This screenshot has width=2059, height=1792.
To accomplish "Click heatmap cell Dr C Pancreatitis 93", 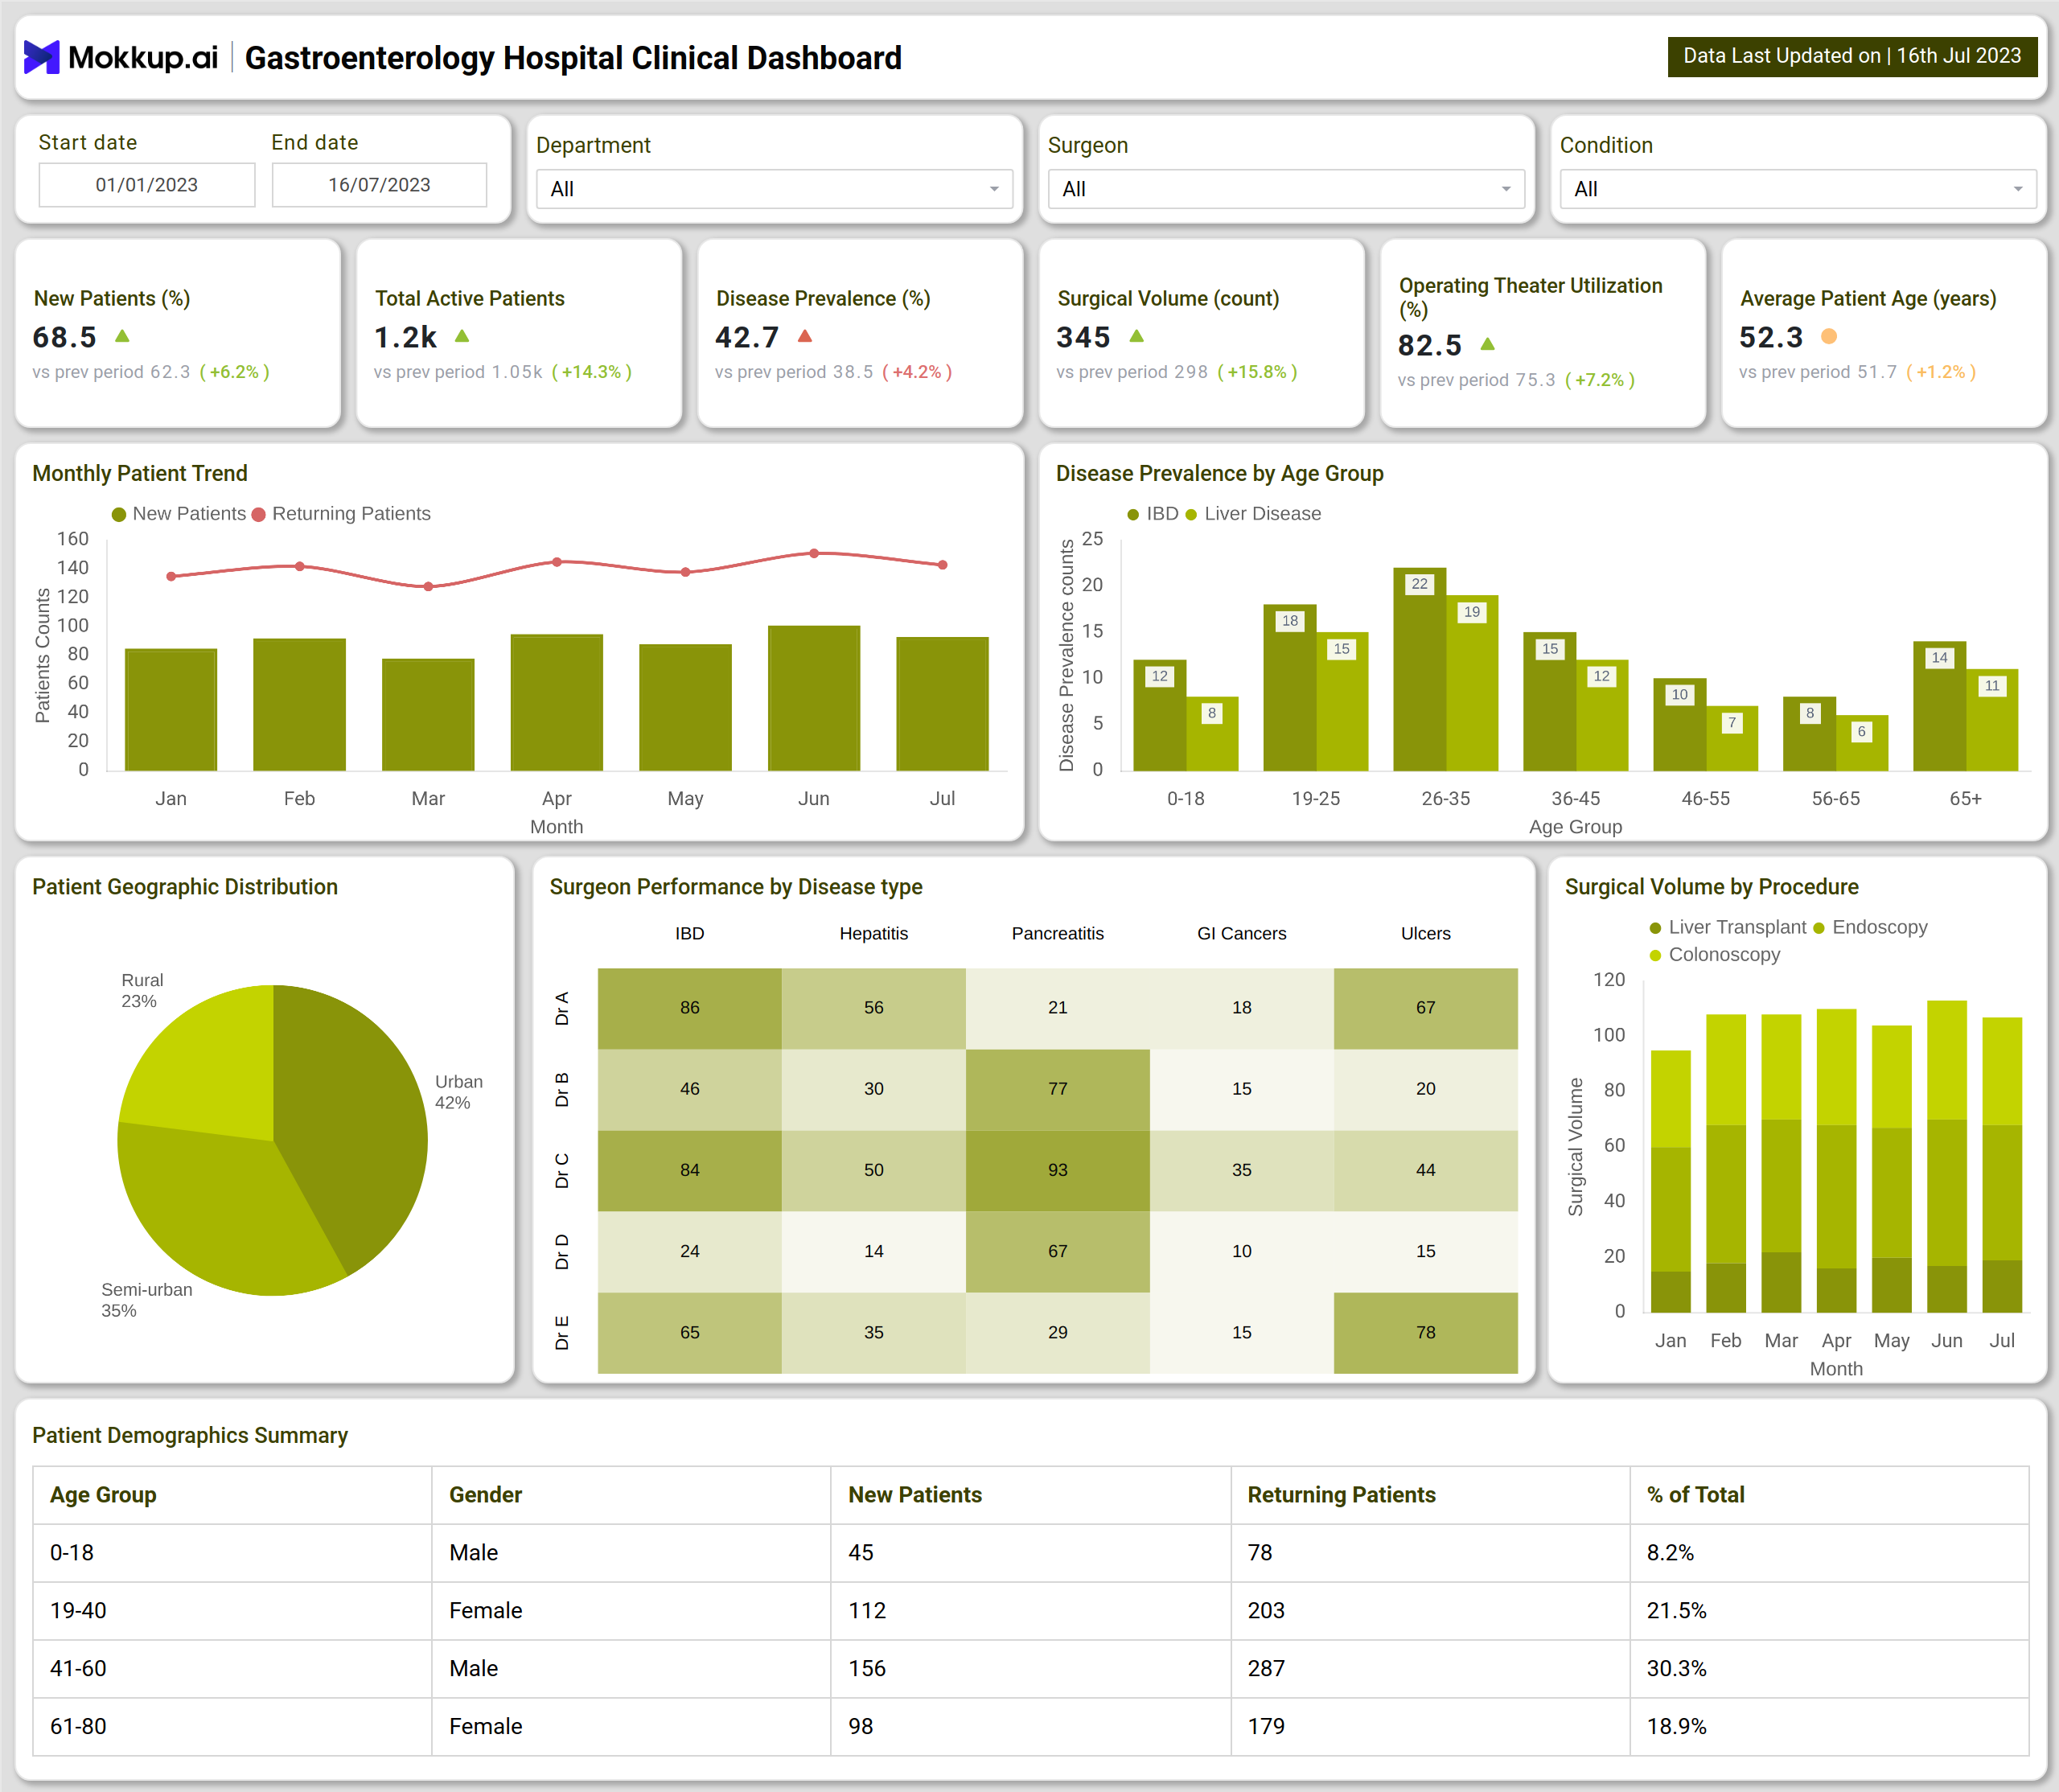I will [x=1057, y=1170].
